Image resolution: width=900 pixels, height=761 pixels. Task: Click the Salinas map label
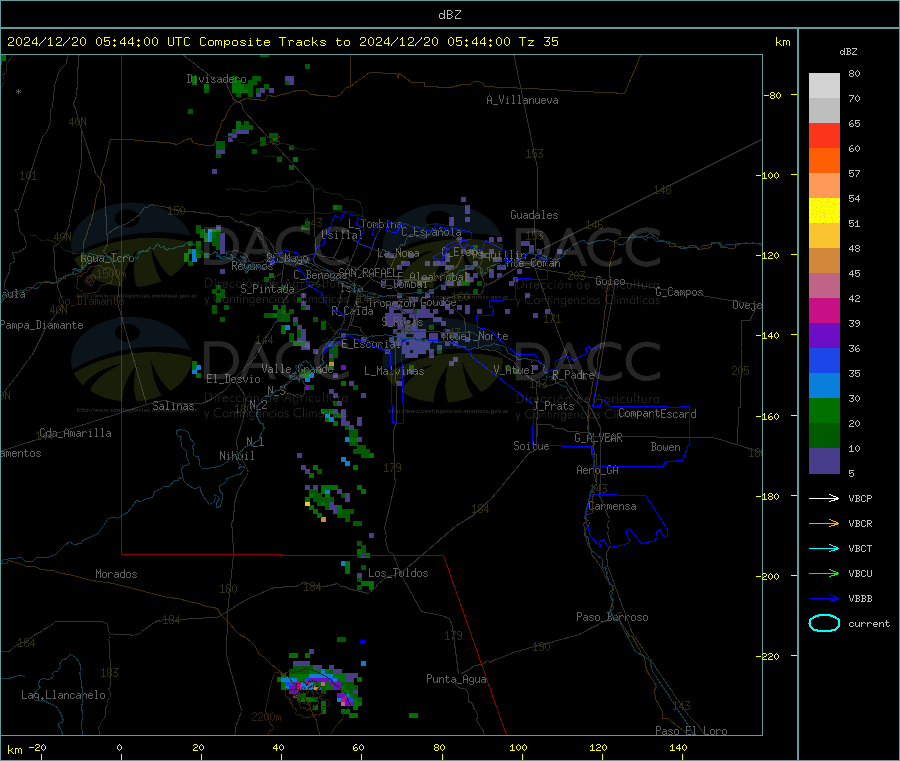coord(173,406)
